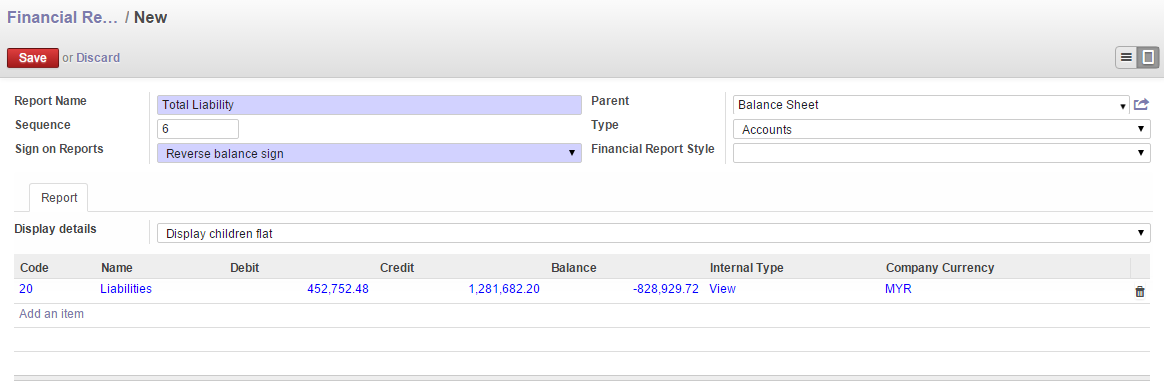Open the Type Accounts dropdown
Screen dimensions: 1164x389
[941, 129]
